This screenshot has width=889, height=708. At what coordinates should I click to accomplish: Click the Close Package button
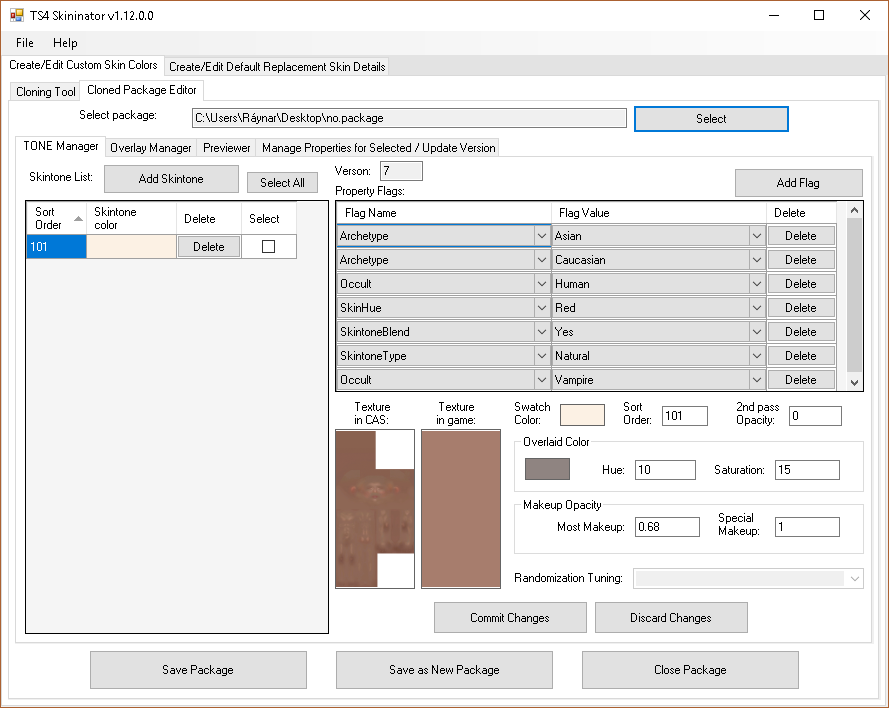point(691,670)
